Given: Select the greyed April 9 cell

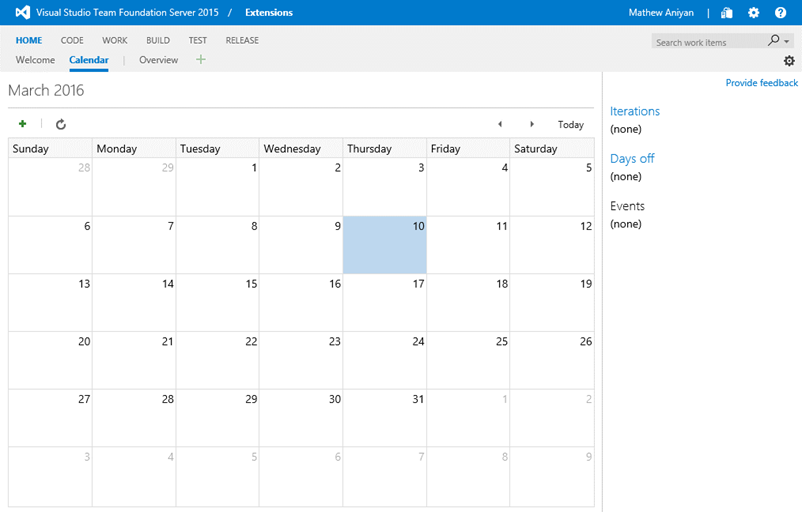Looking at the screenshot, I should pyautogui.click(x=552, y=477).
